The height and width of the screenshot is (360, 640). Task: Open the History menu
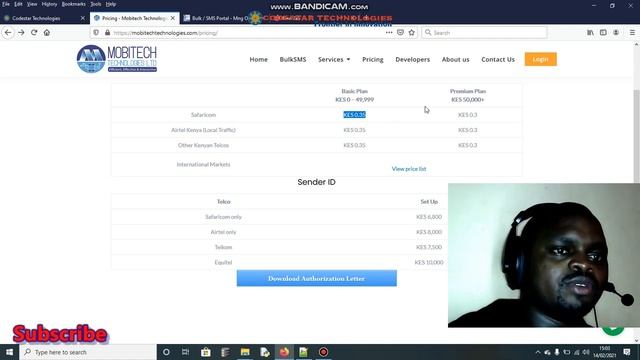[x=49, y=4]
